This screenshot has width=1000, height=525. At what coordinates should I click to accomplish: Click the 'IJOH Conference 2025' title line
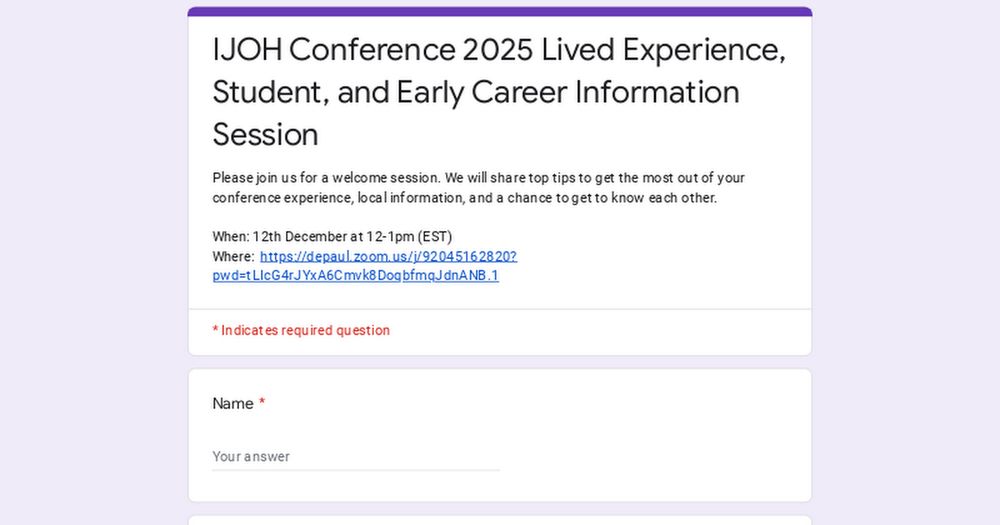pos(499,50)
